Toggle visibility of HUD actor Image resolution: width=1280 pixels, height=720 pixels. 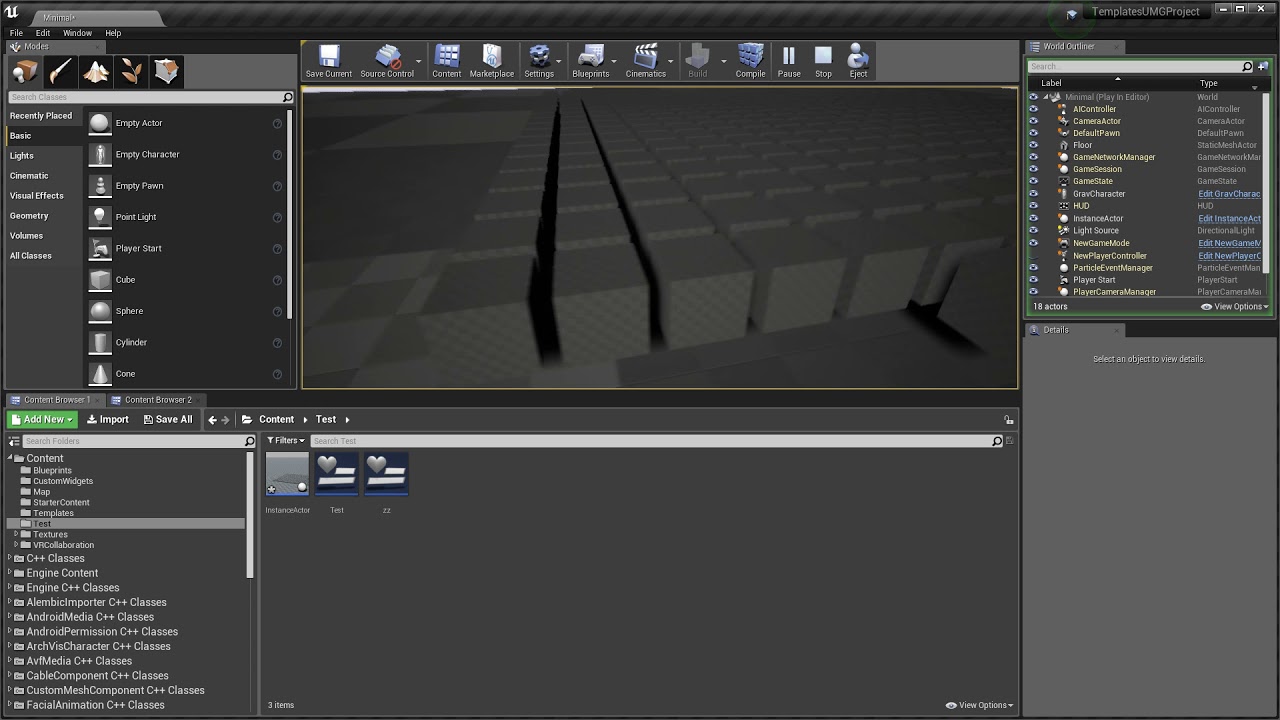1034,206
